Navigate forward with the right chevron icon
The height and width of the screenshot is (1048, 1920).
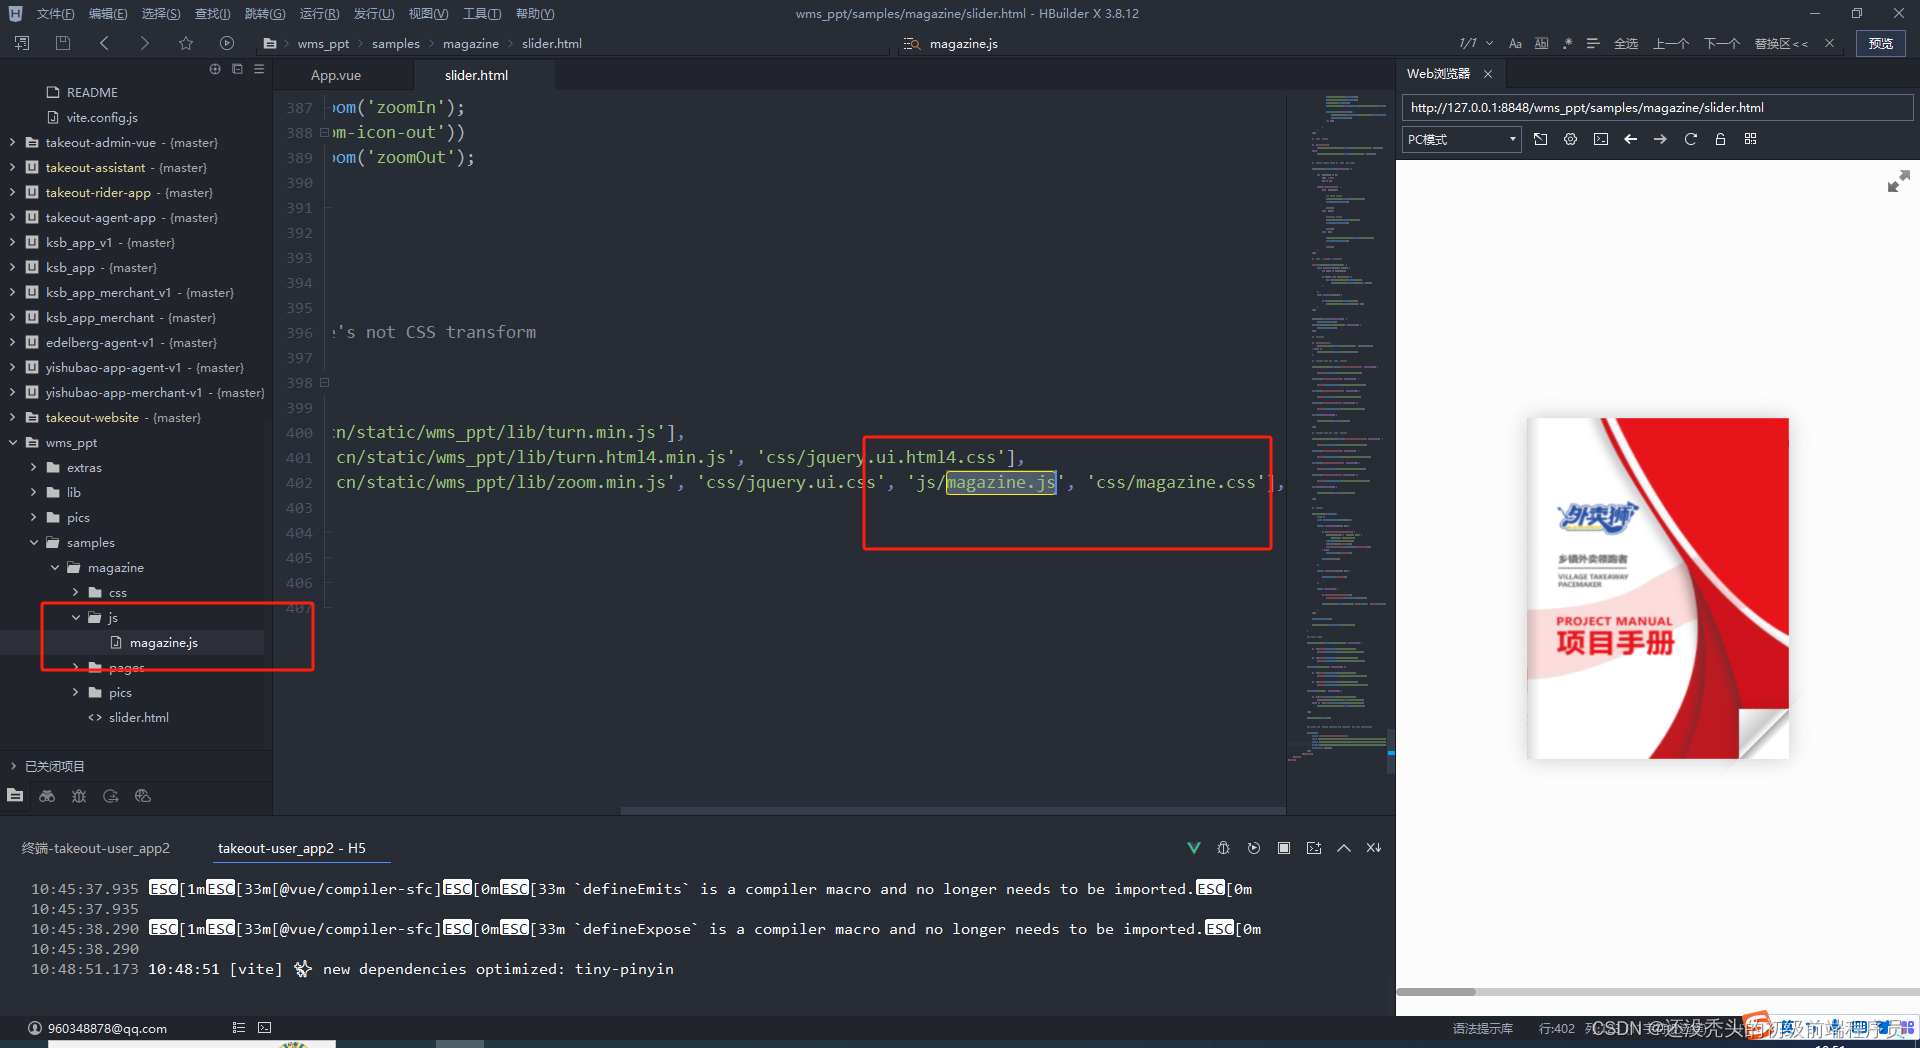[x=144, y=43]
